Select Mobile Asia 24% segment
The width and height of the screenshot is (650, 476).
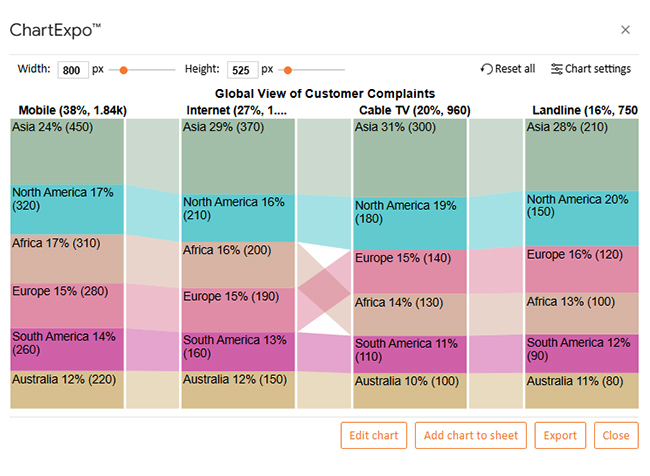coord(67,151)
